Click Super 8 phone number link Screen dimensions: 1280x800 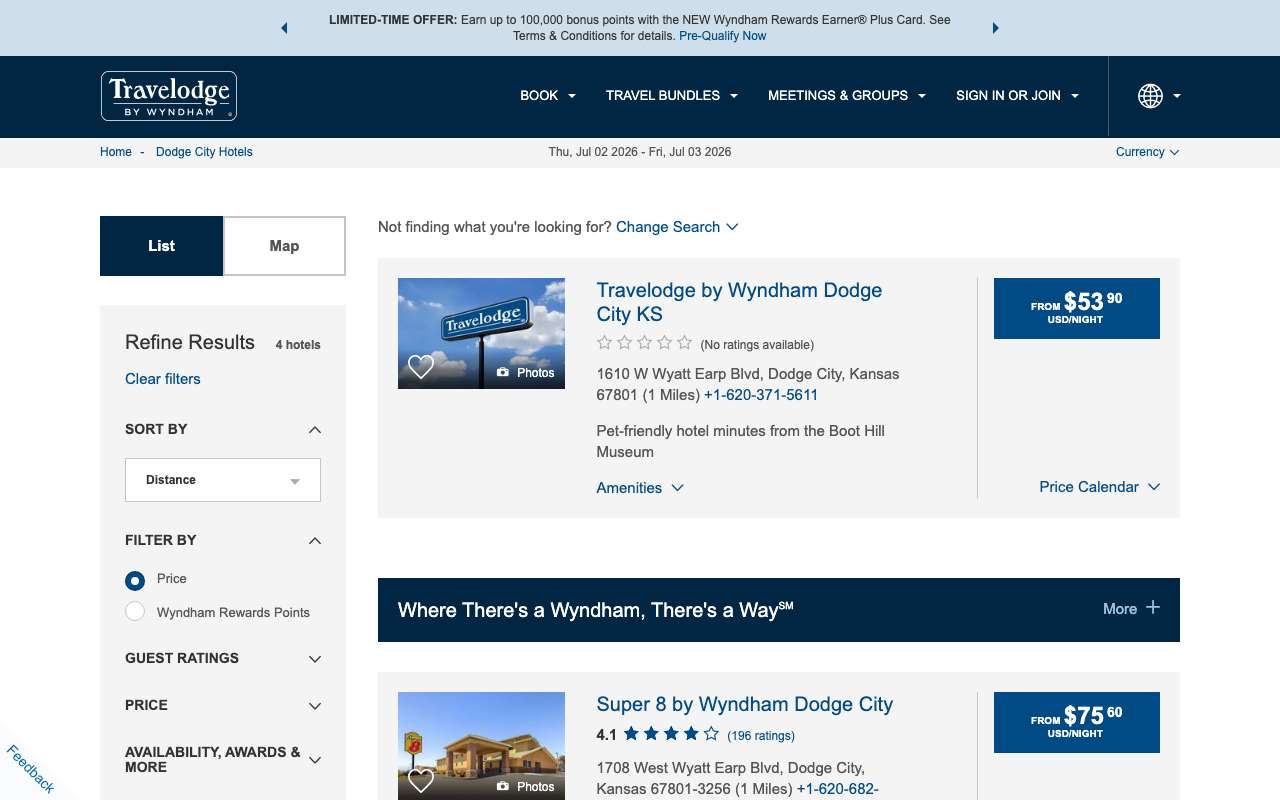pos(838,789)
